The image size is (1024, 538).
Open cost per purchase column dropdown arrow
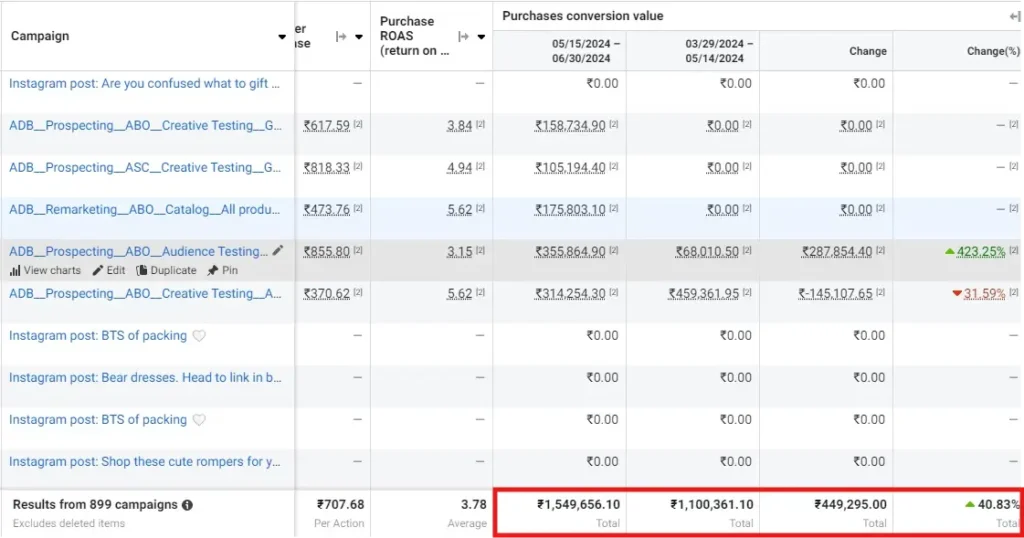358,37
